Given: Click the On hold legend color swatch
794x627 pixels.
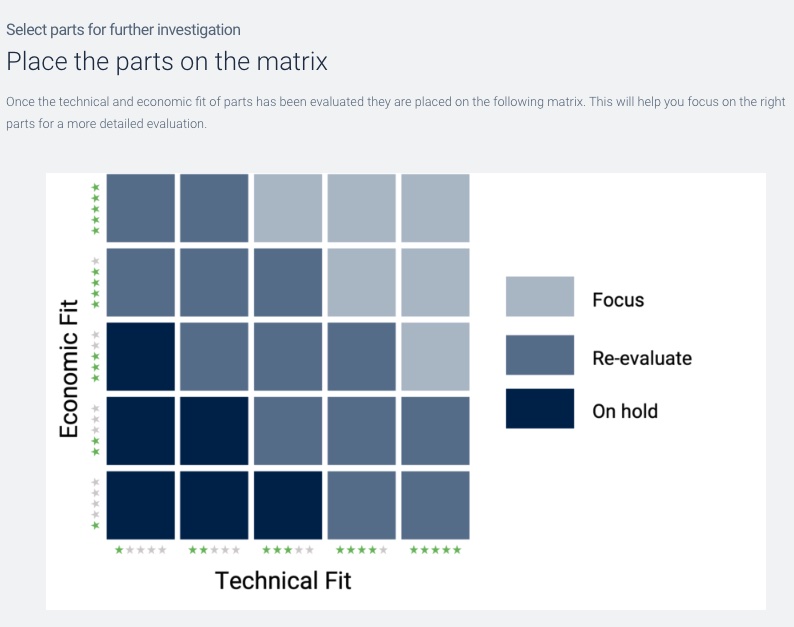Looking at the screenshot, I should [x=540, y=409].
